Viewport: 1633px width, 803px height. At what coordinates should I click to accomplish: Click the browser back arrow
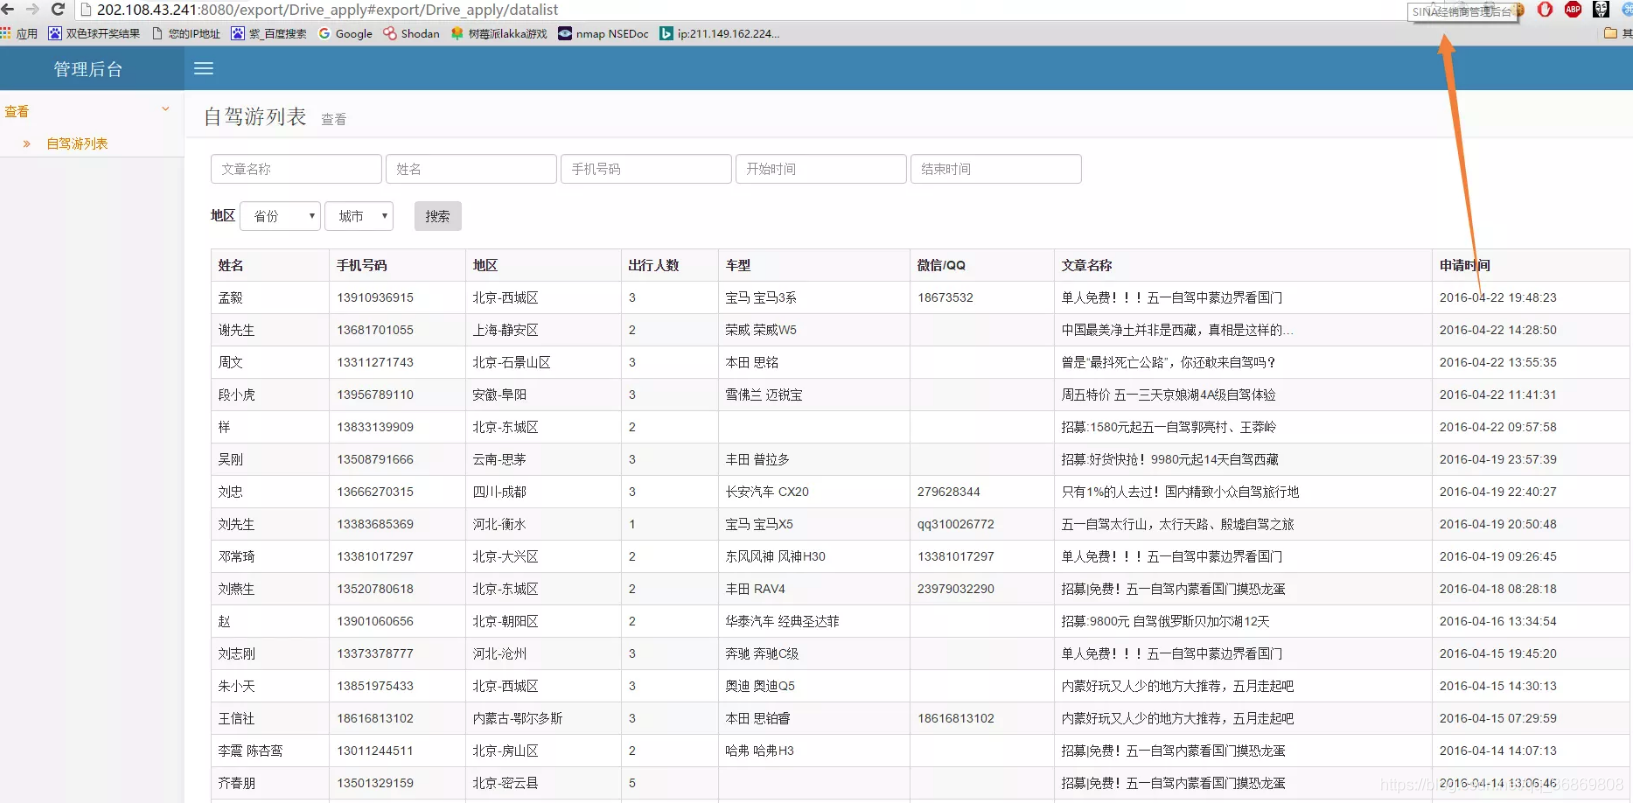pyautogui.click(x=7, y=9)
